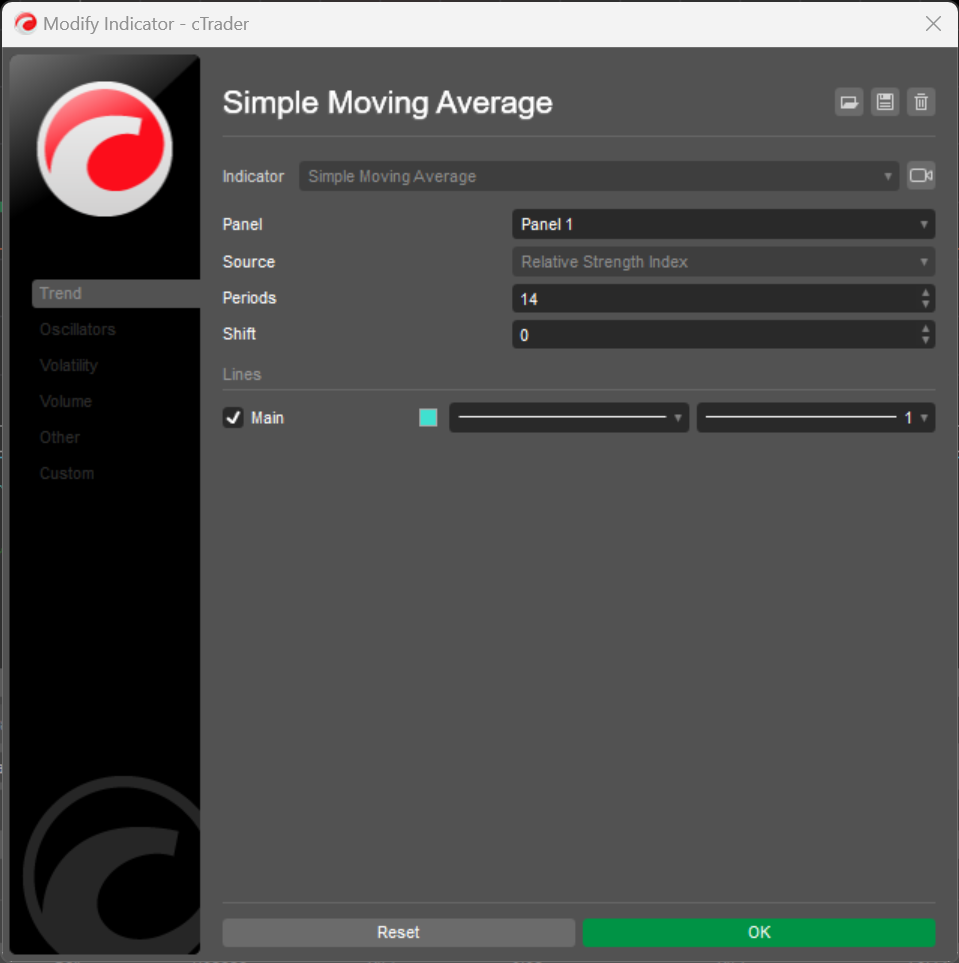
Task: Open the Custom indicators category
Action: point(67,474)
